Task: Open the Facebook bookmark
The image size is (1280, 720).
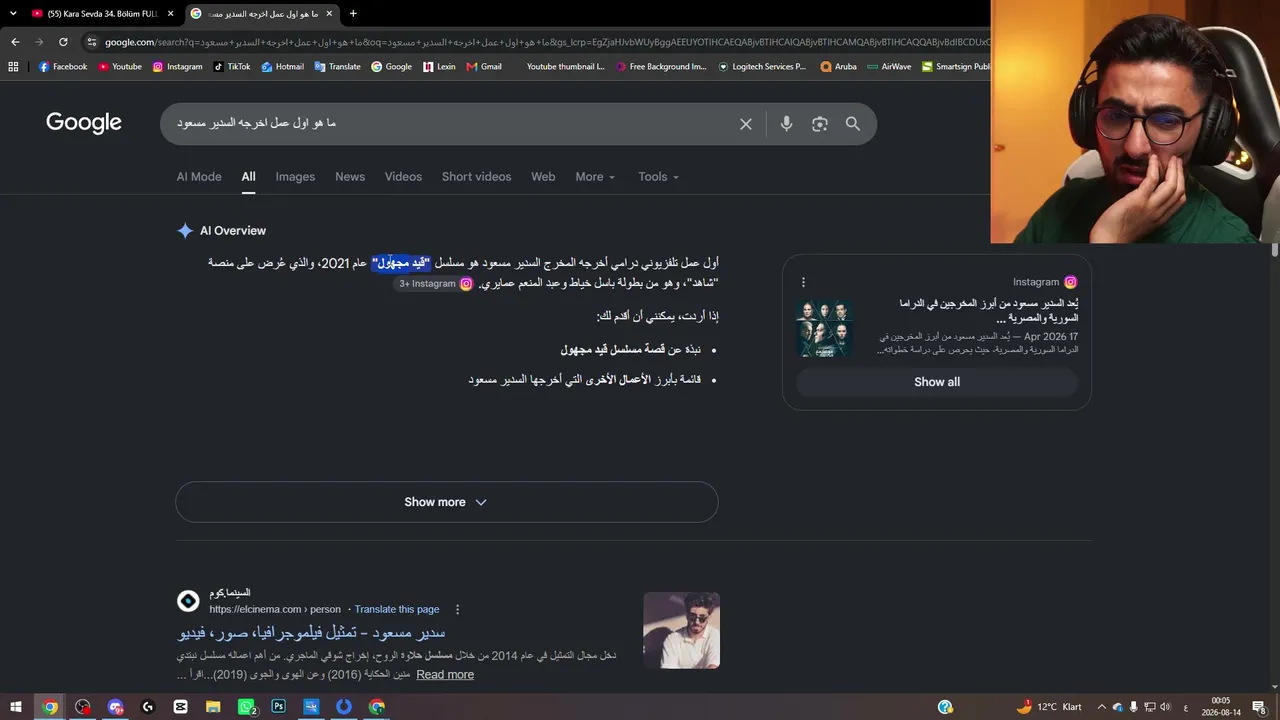Action: point(63,67)
